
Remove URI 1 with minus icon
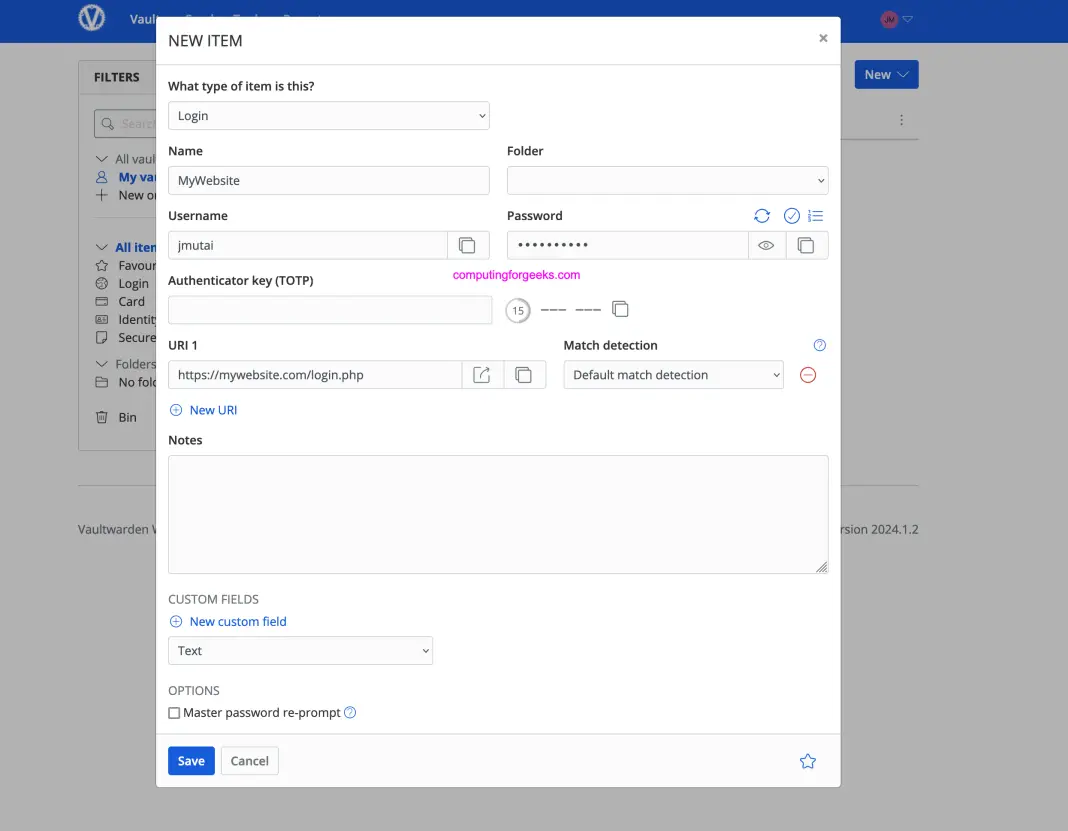808,374
